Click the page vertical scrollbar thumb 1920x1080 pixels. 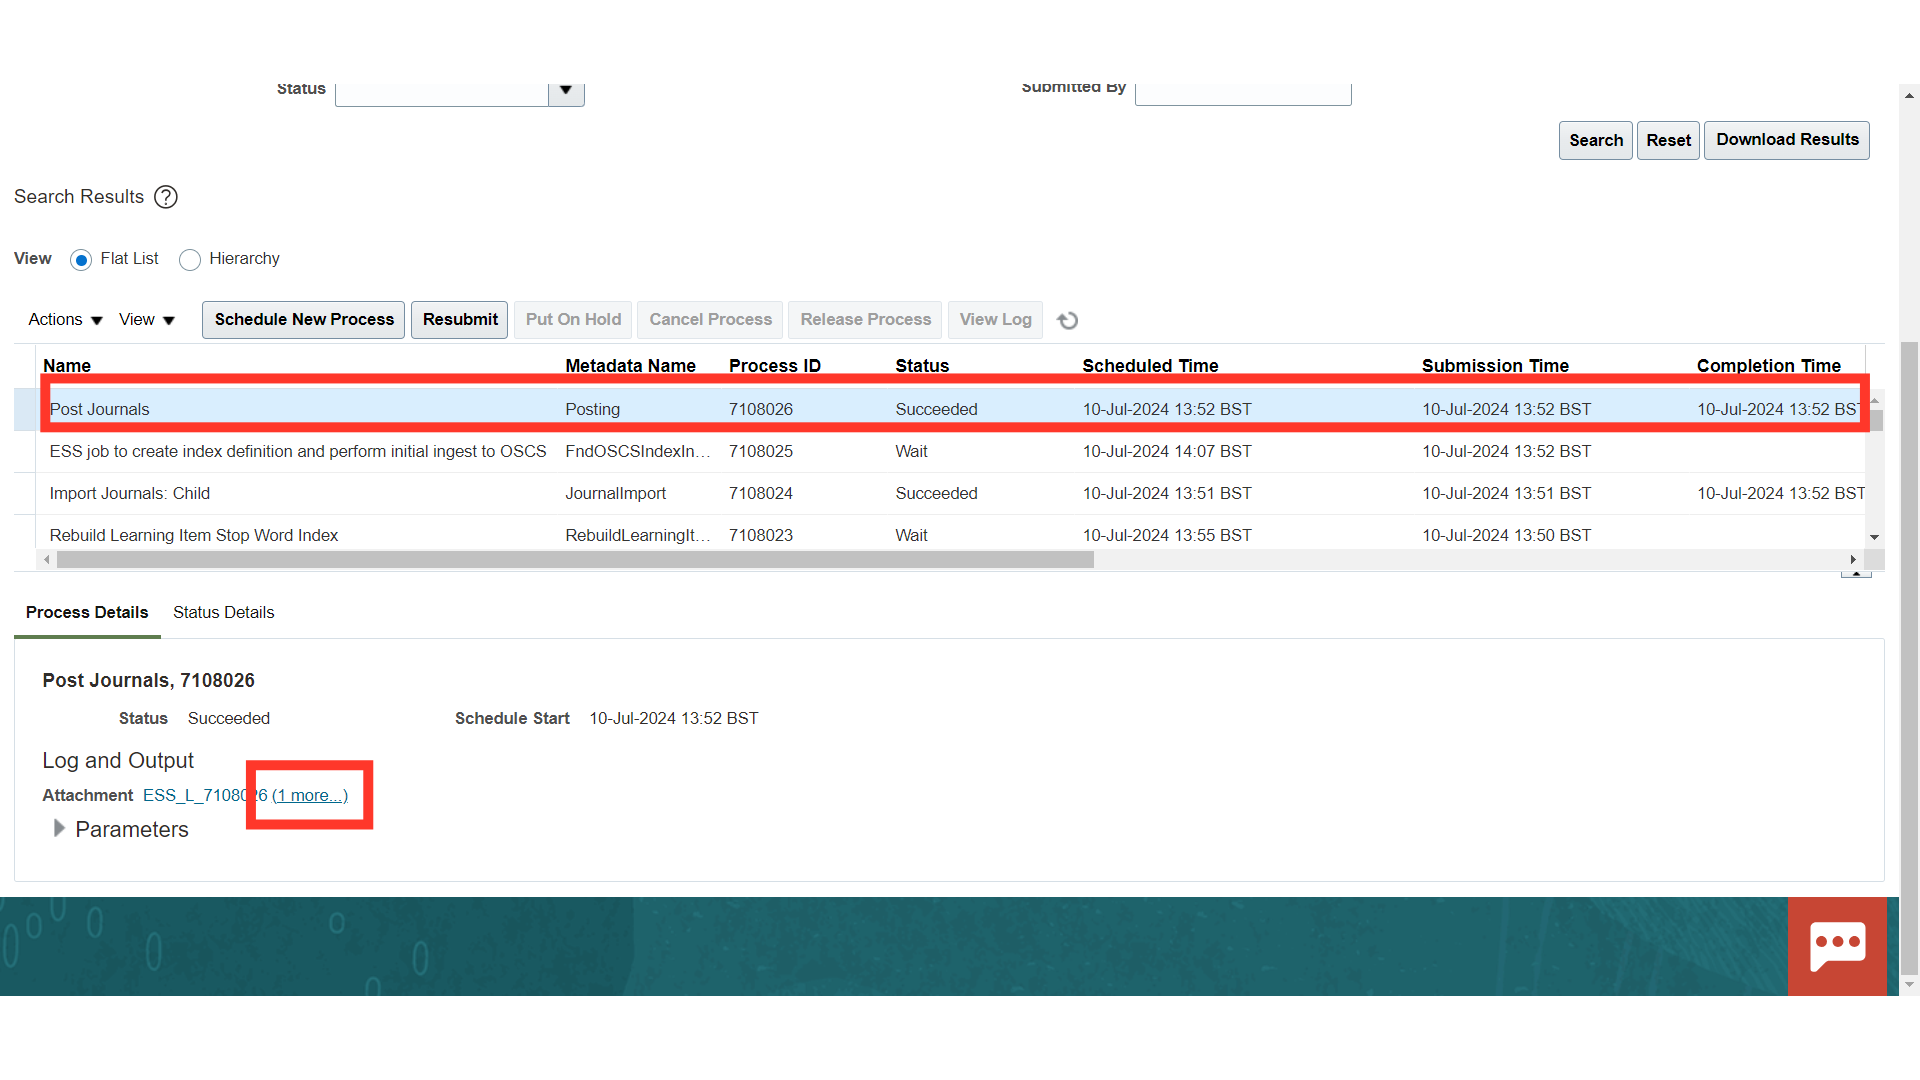click(1909, 657)
